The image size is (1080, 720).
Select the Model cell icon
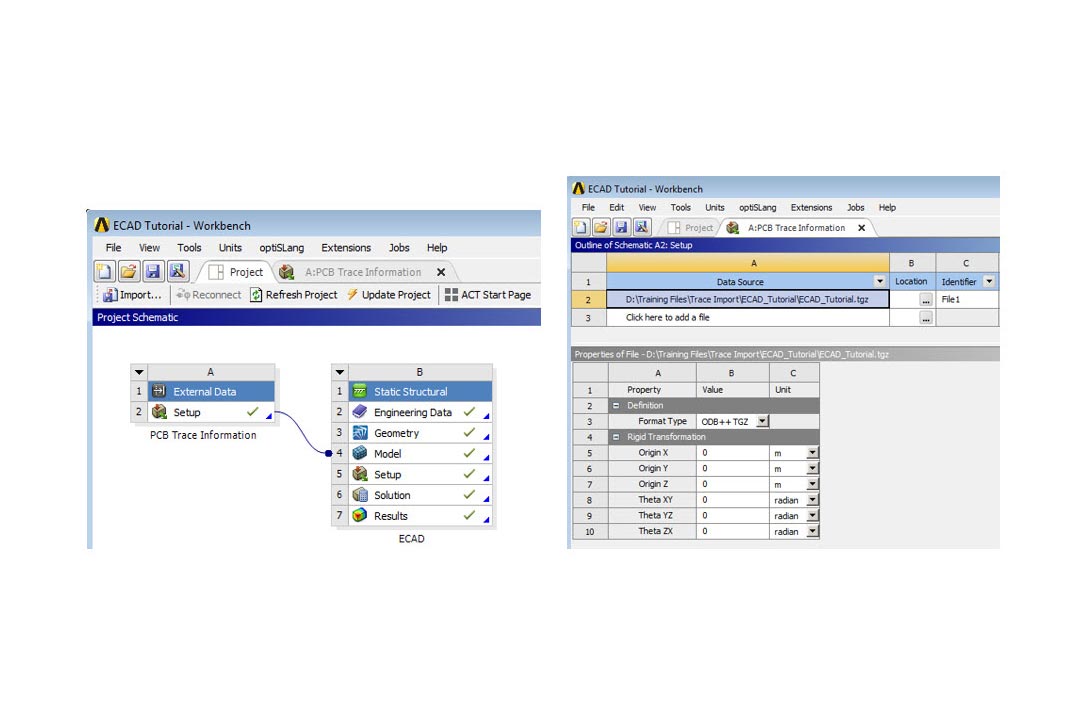[x=360, y=453]
